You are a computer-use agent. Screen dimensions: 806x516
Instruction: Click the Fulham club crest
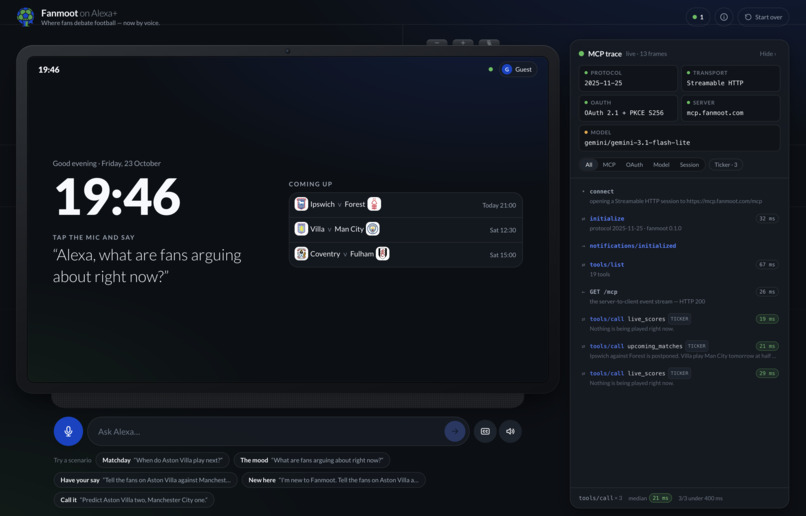(x=382, y=253)
